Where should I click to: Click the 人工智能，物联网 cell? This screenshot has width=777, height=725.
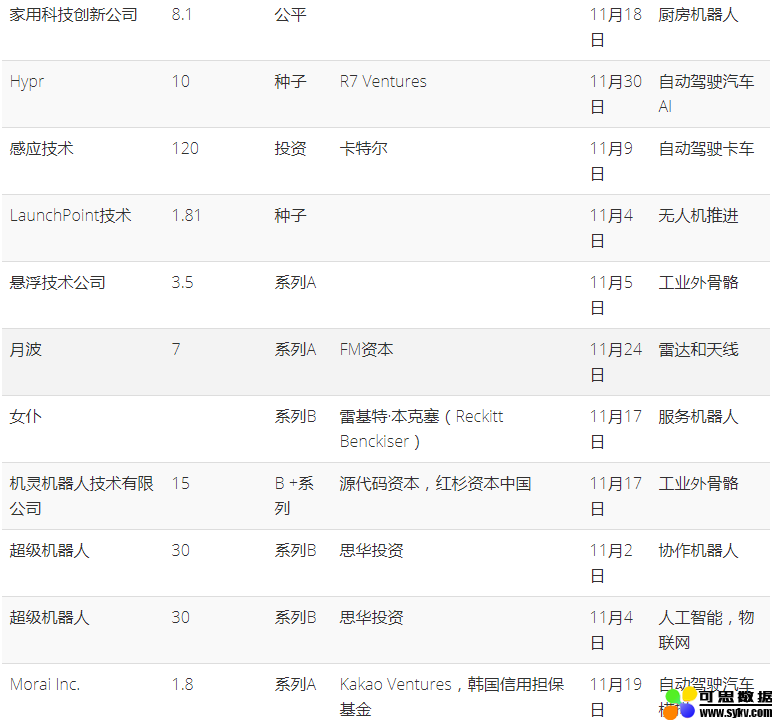click(706, 630)
